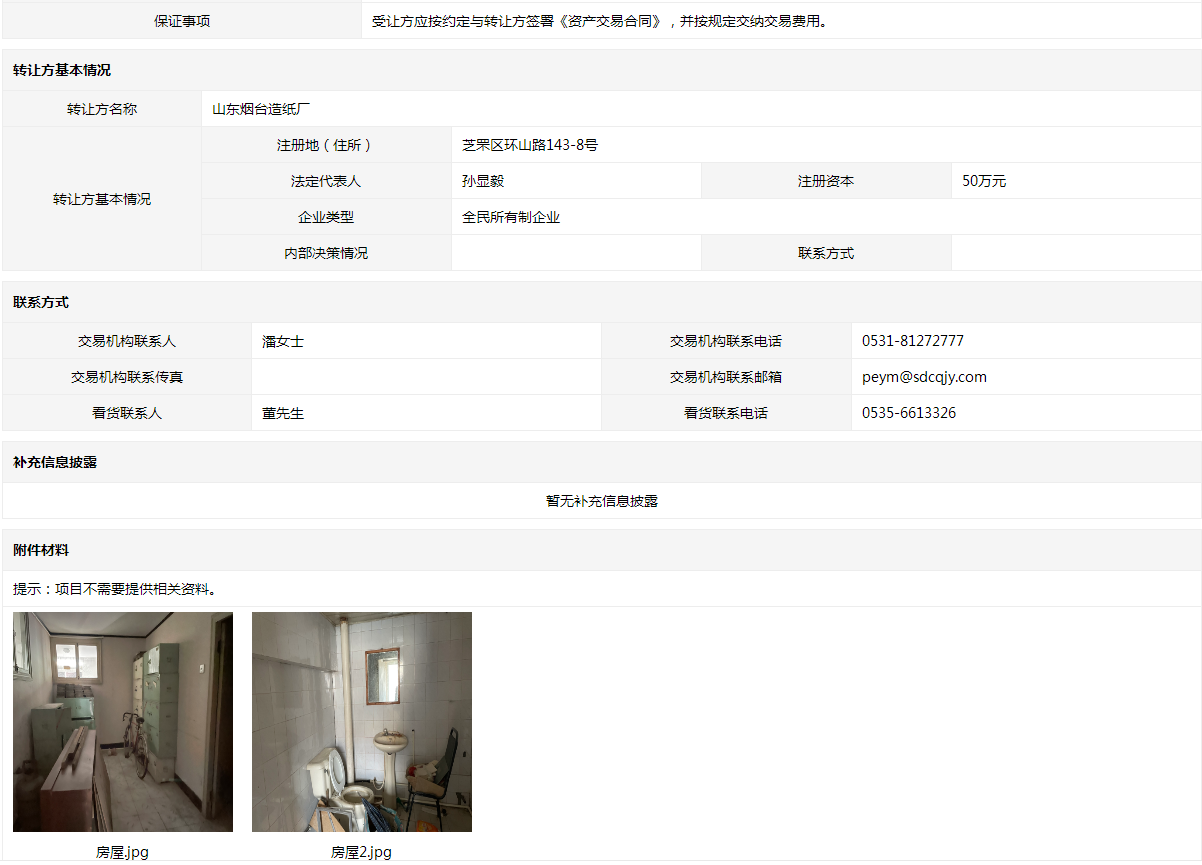Click the 注册地（住所） label
Viewport: 1202px width, 865px height.
point(326,145)
